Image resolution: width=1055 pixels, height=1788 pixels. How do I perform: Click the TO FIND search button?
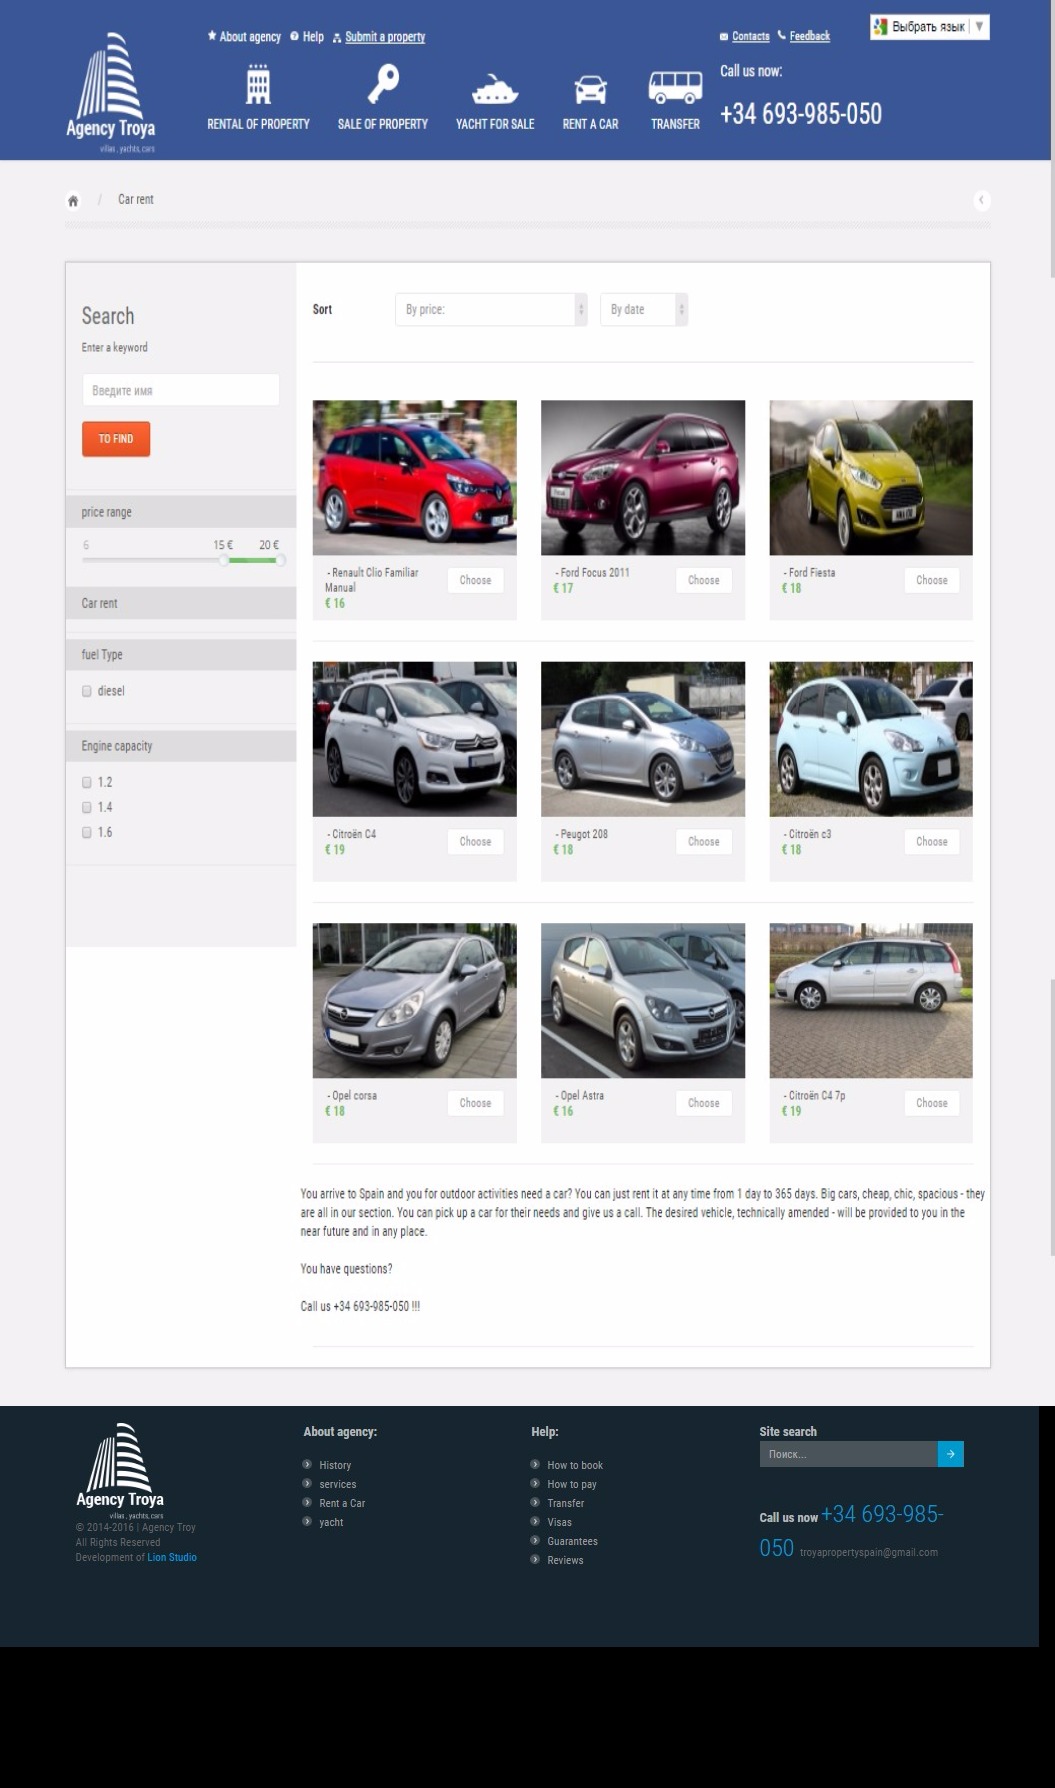pyautogui.click(x=116, y=439)
